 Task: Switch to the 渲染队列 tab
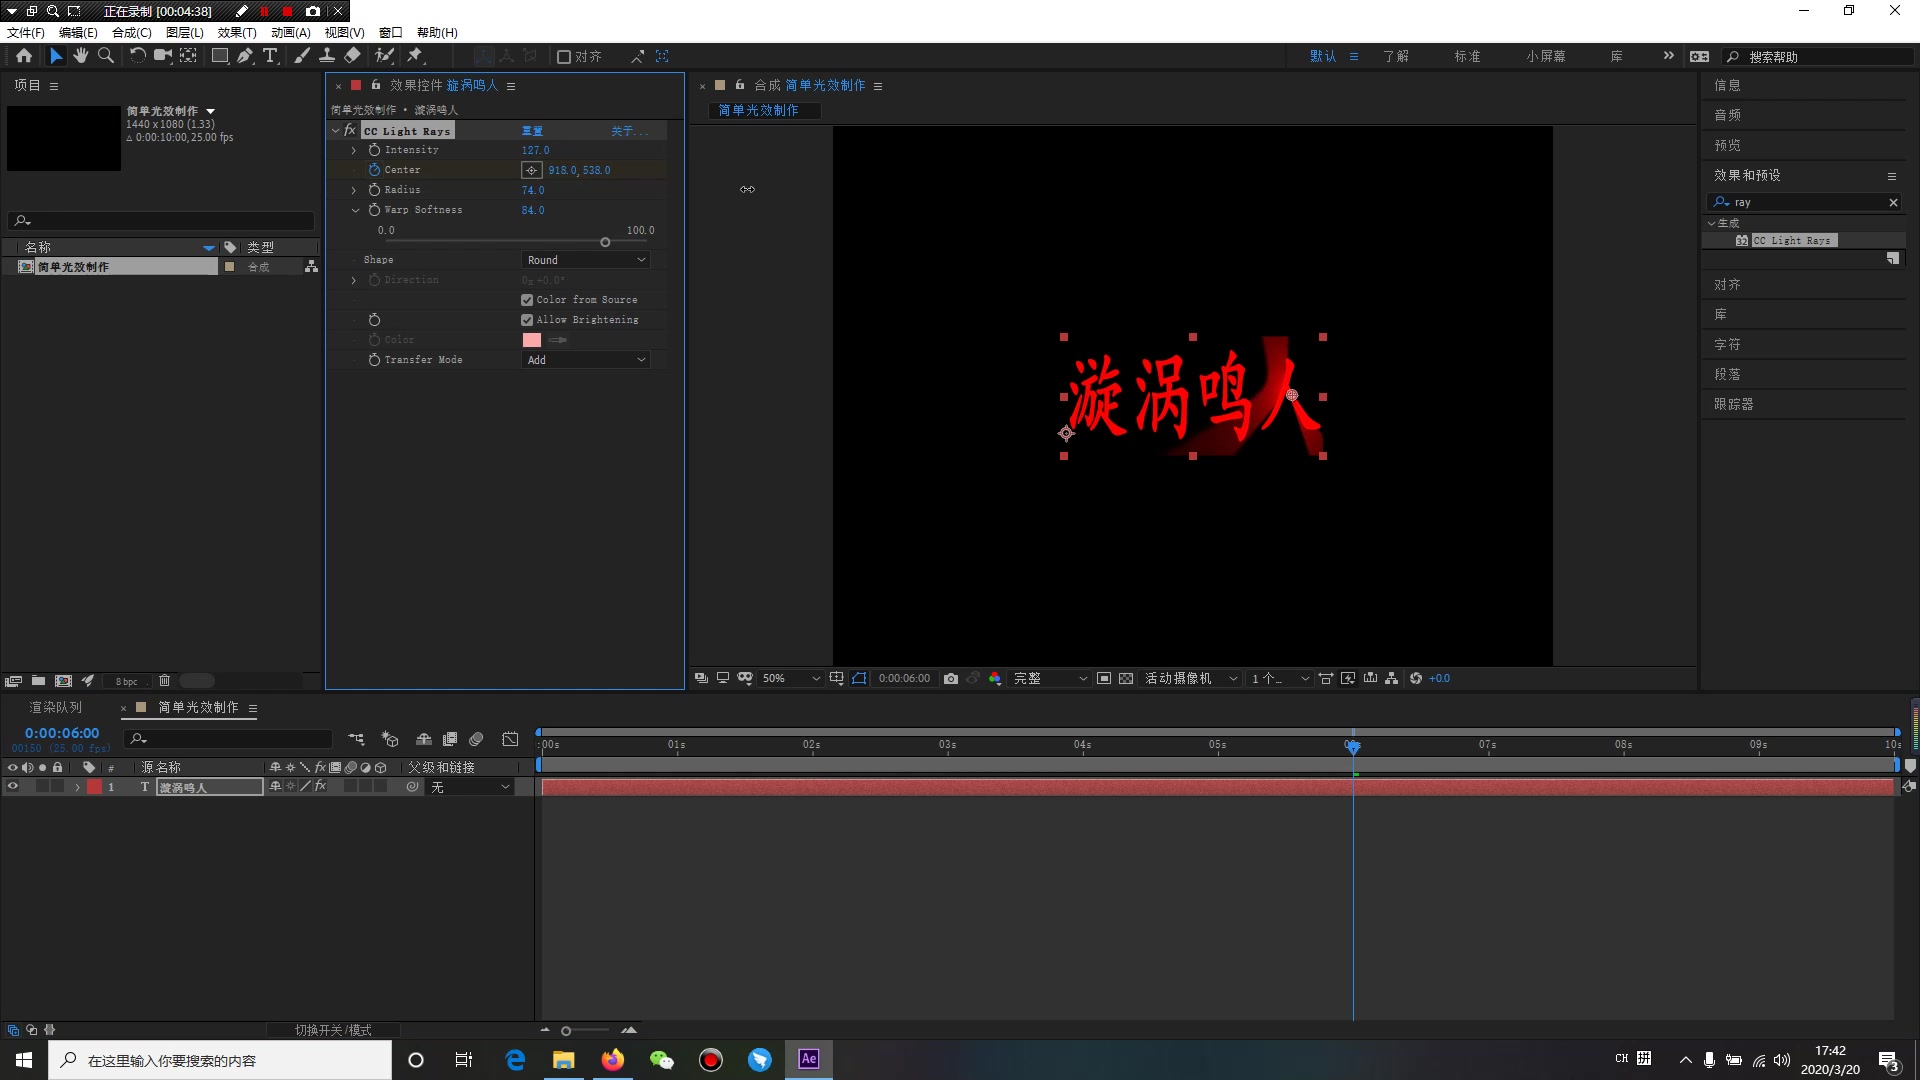pyautogui.click(x=56, y=707)
